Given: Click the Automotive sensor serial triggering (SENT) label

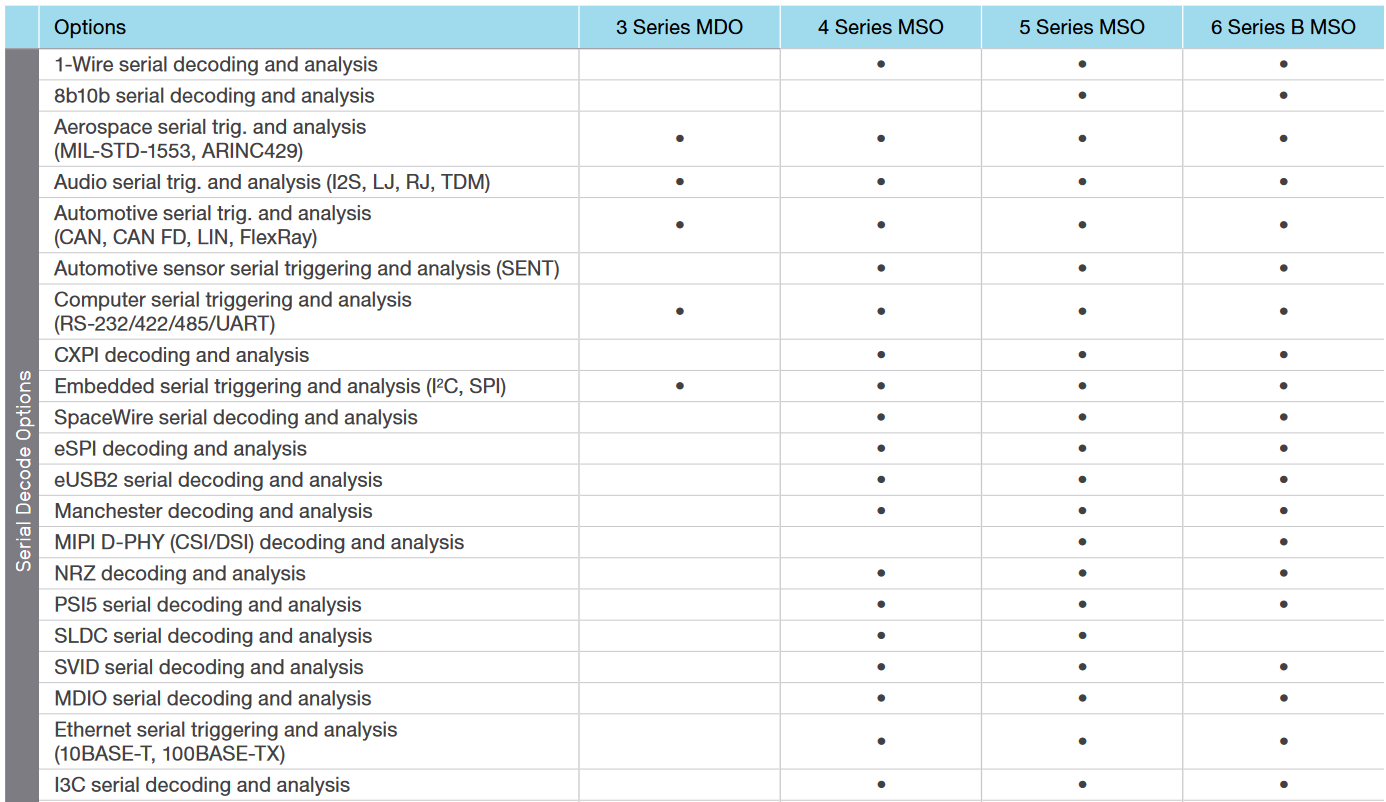Looking at the screenshot, I should 306,268.
